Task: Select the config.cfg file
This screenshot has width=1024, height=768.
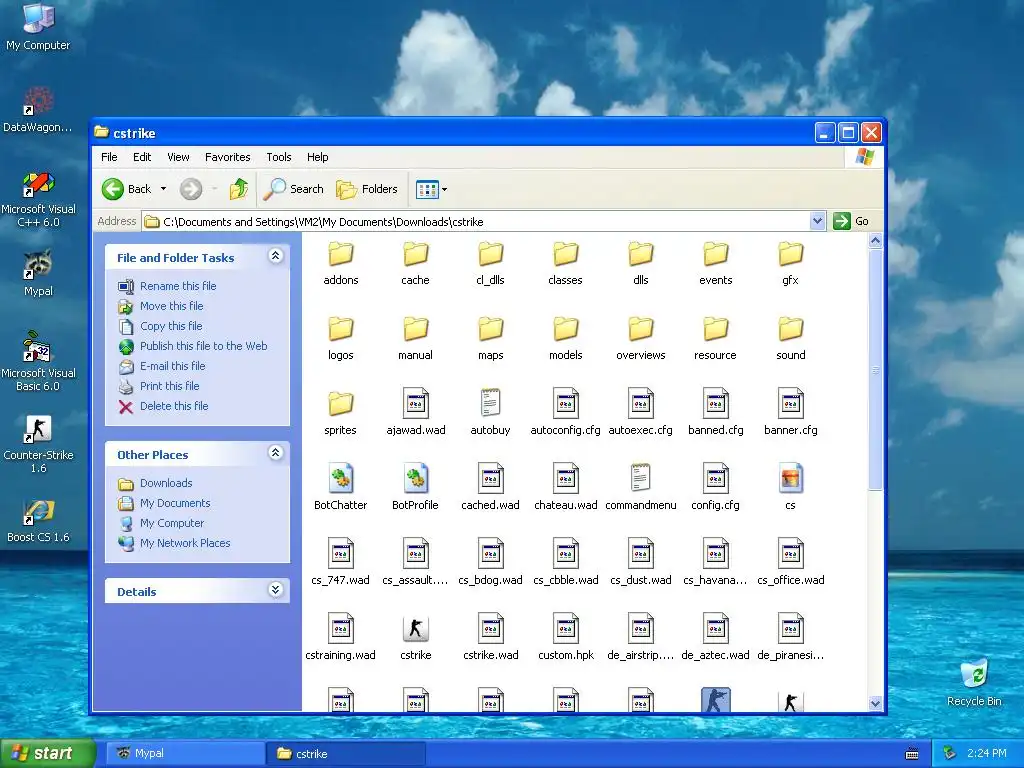Action: 715,488
